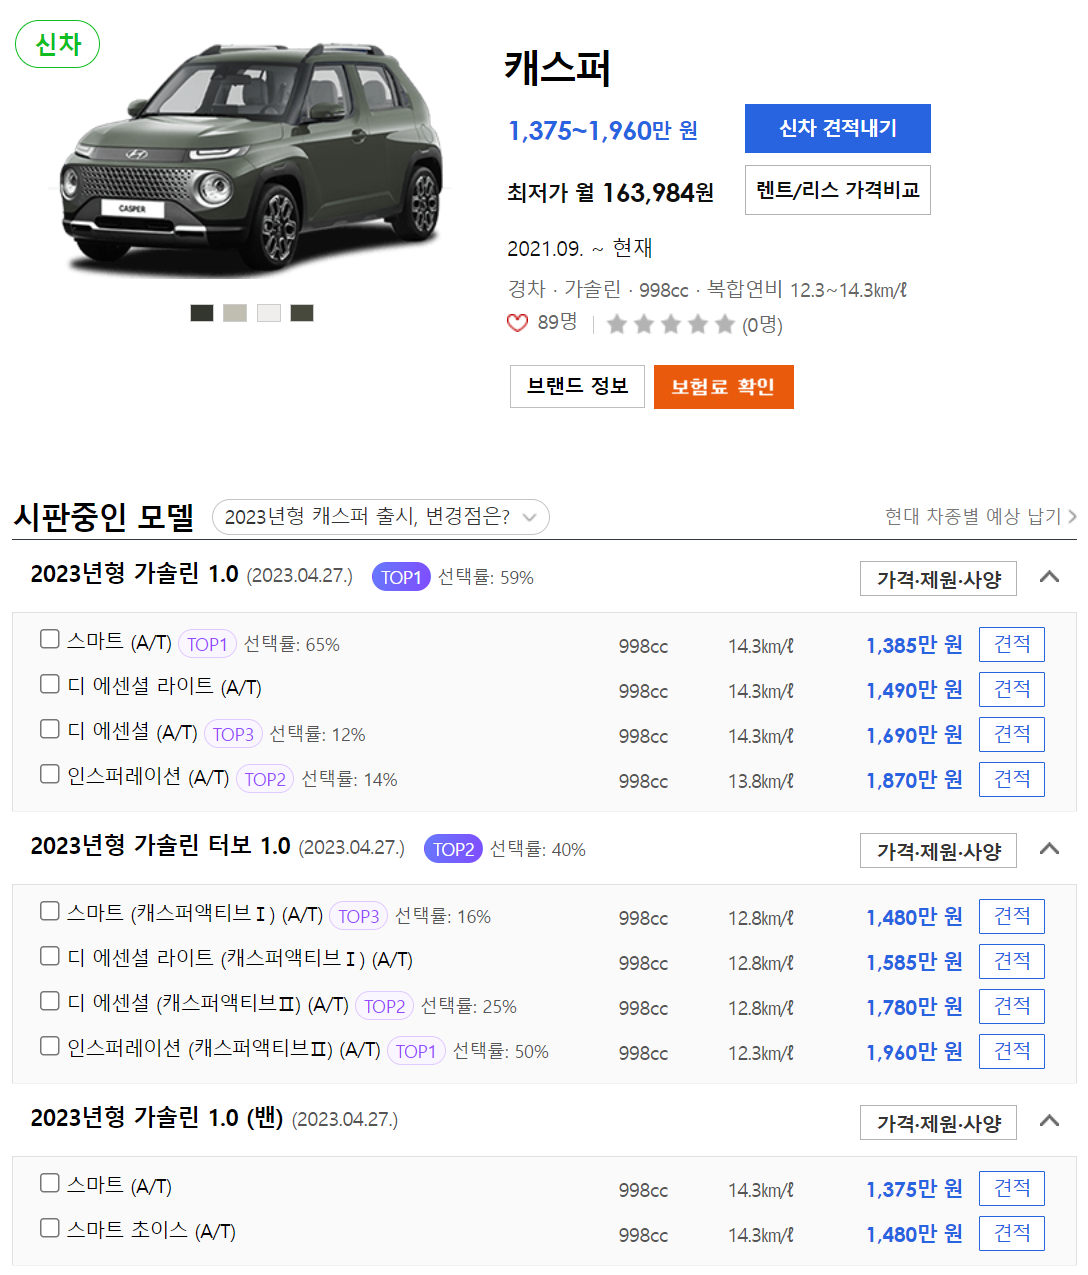Click 견적 for 1,490만 원 trim
The width and height of the screenshot is (1088, 1275).
1012,689
